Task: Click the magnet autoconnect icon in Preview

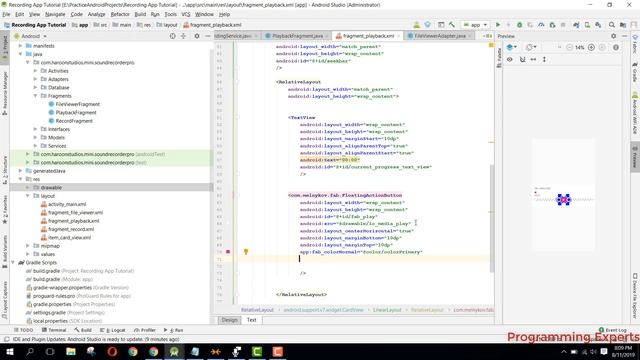Action: (522, 59)
